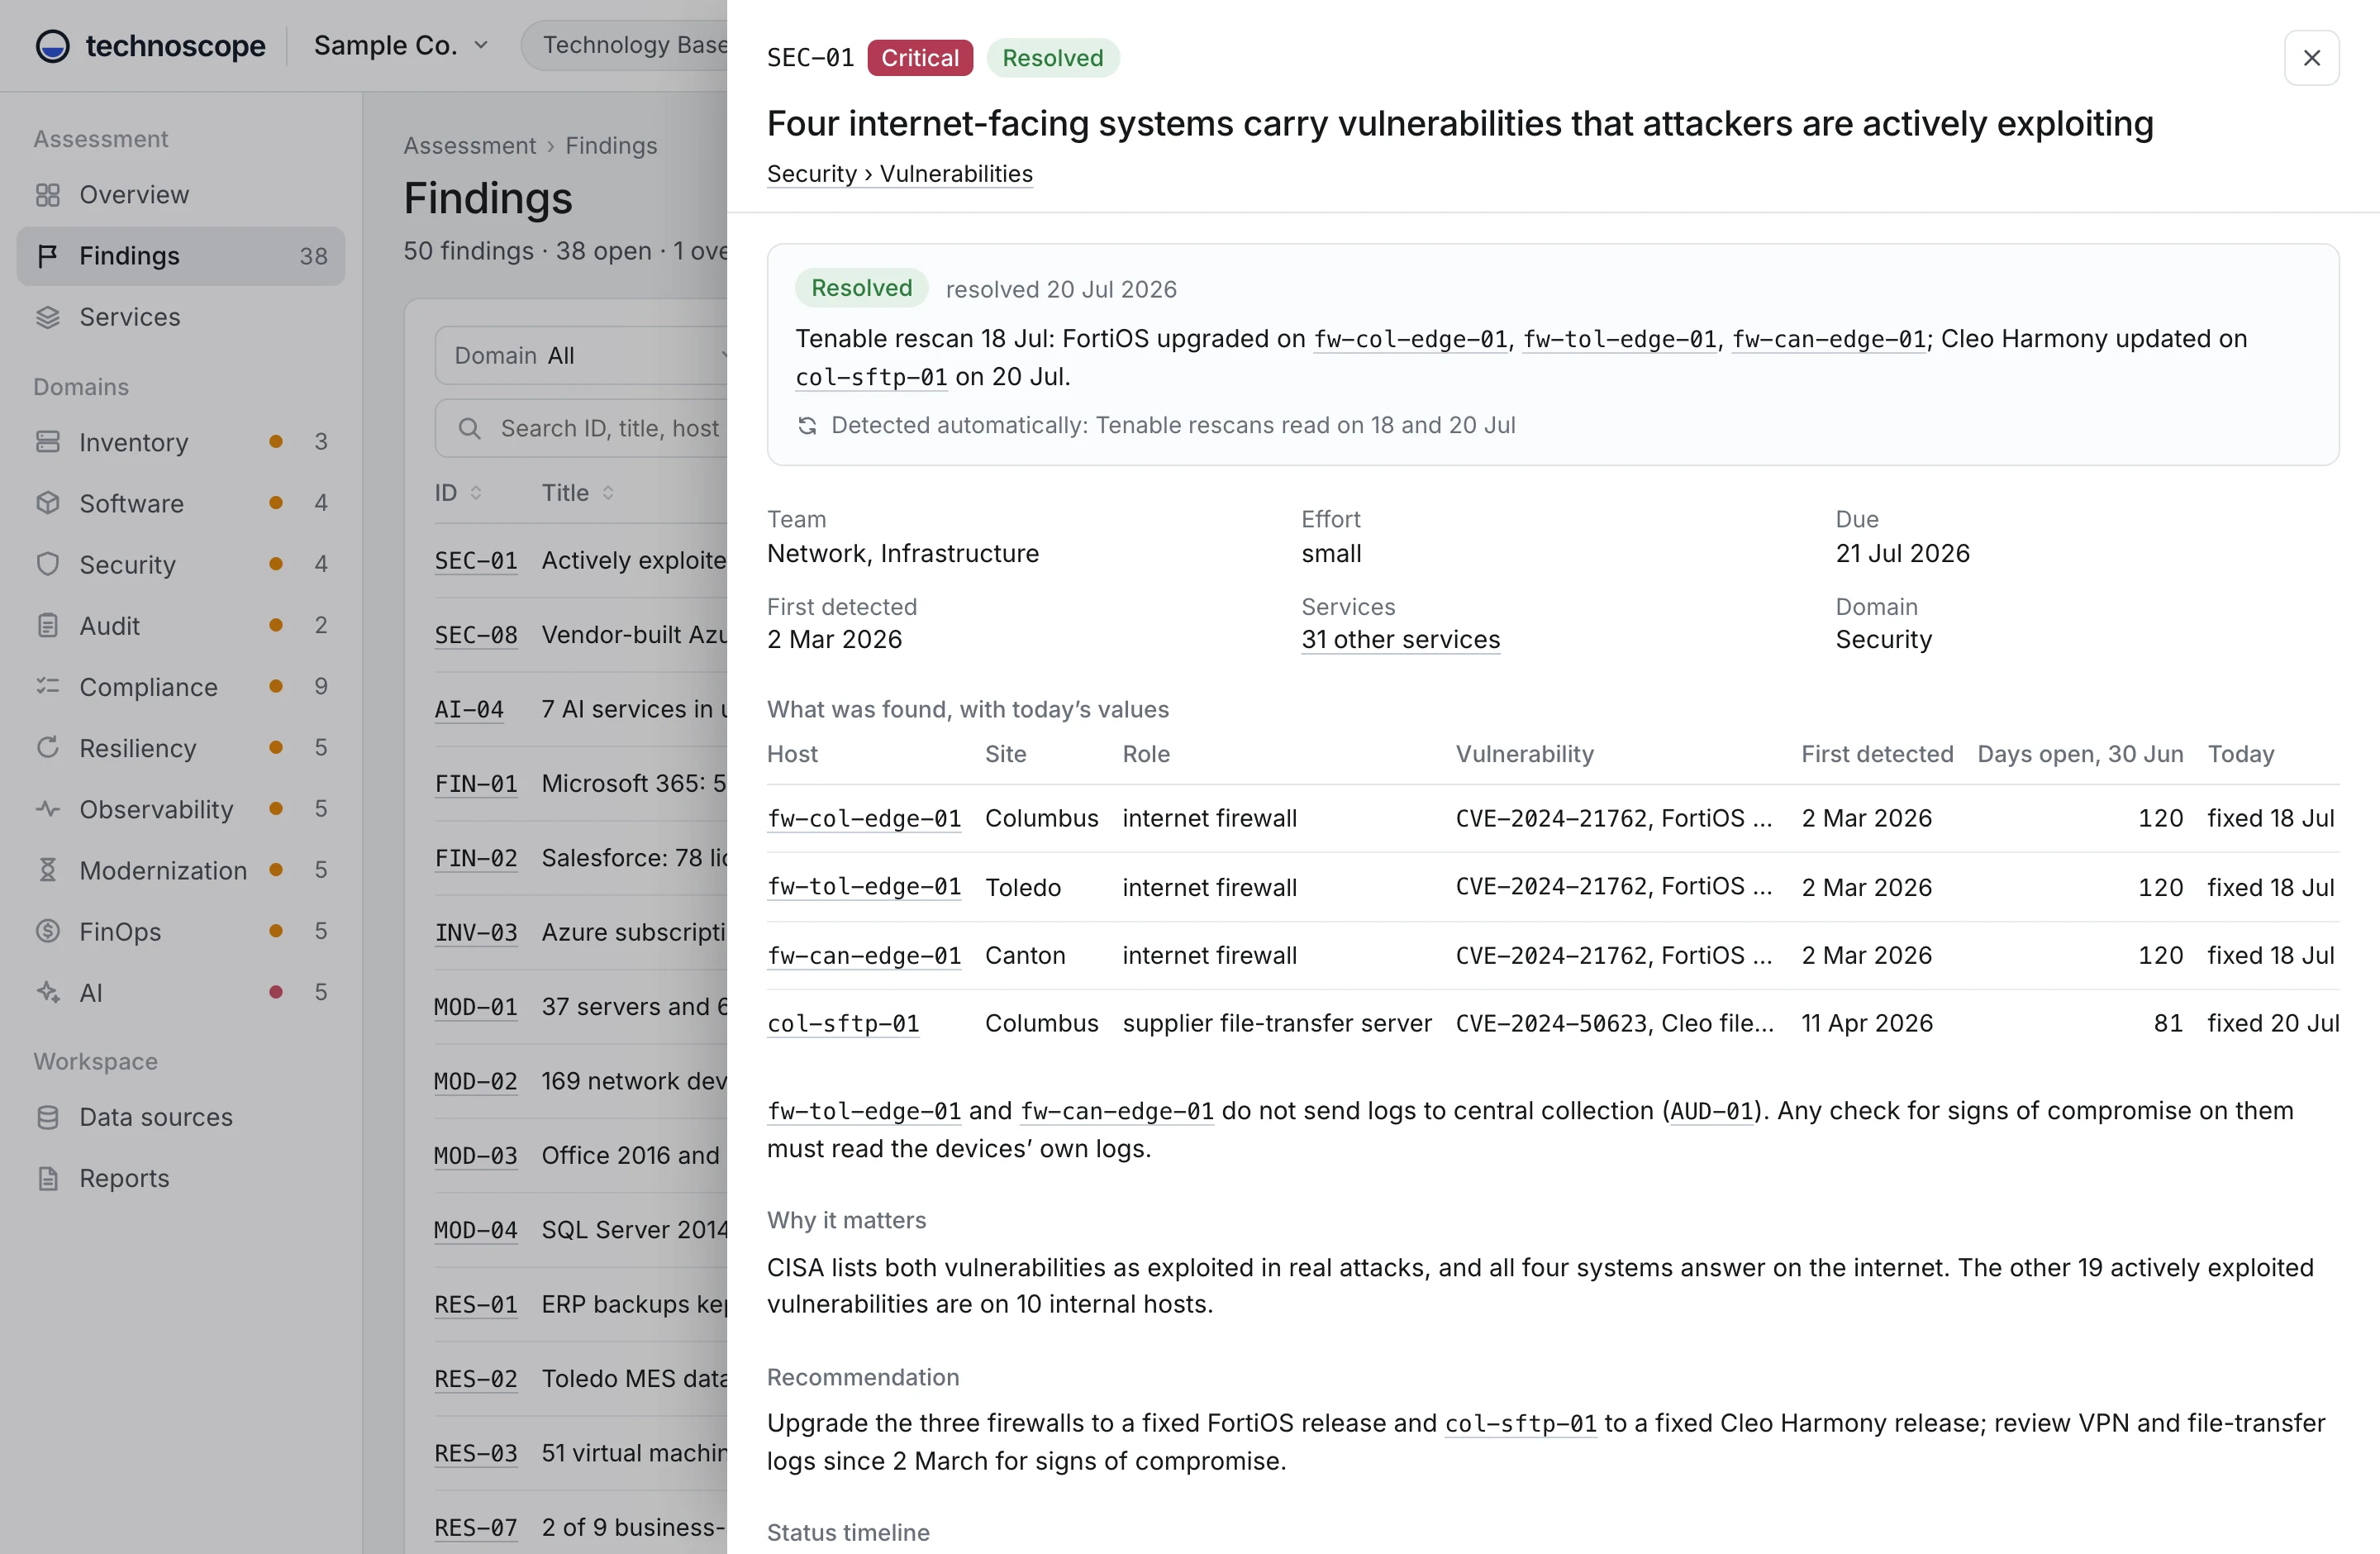
Task: Open Overview via its grid icon
Action: 48,195
